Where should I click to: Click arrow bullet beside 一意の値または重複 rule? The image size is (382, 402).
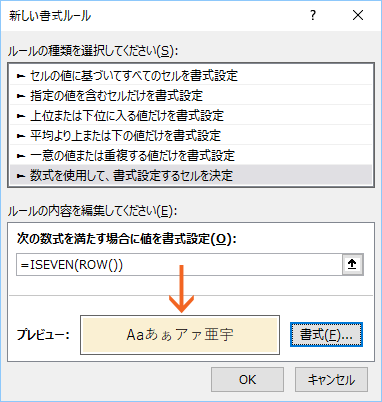[x=21, y=156]
